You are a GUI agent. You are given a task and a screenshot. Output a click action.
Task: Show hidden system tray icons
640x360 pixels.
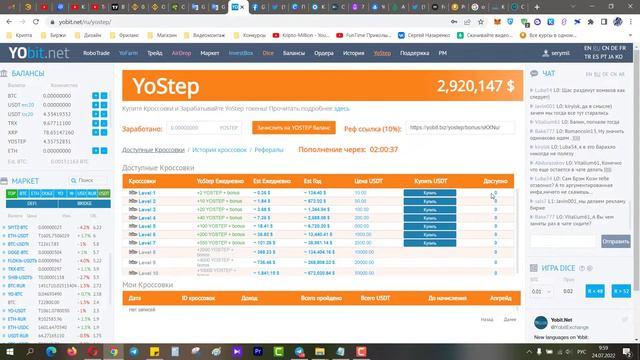[x=529, y=351]
